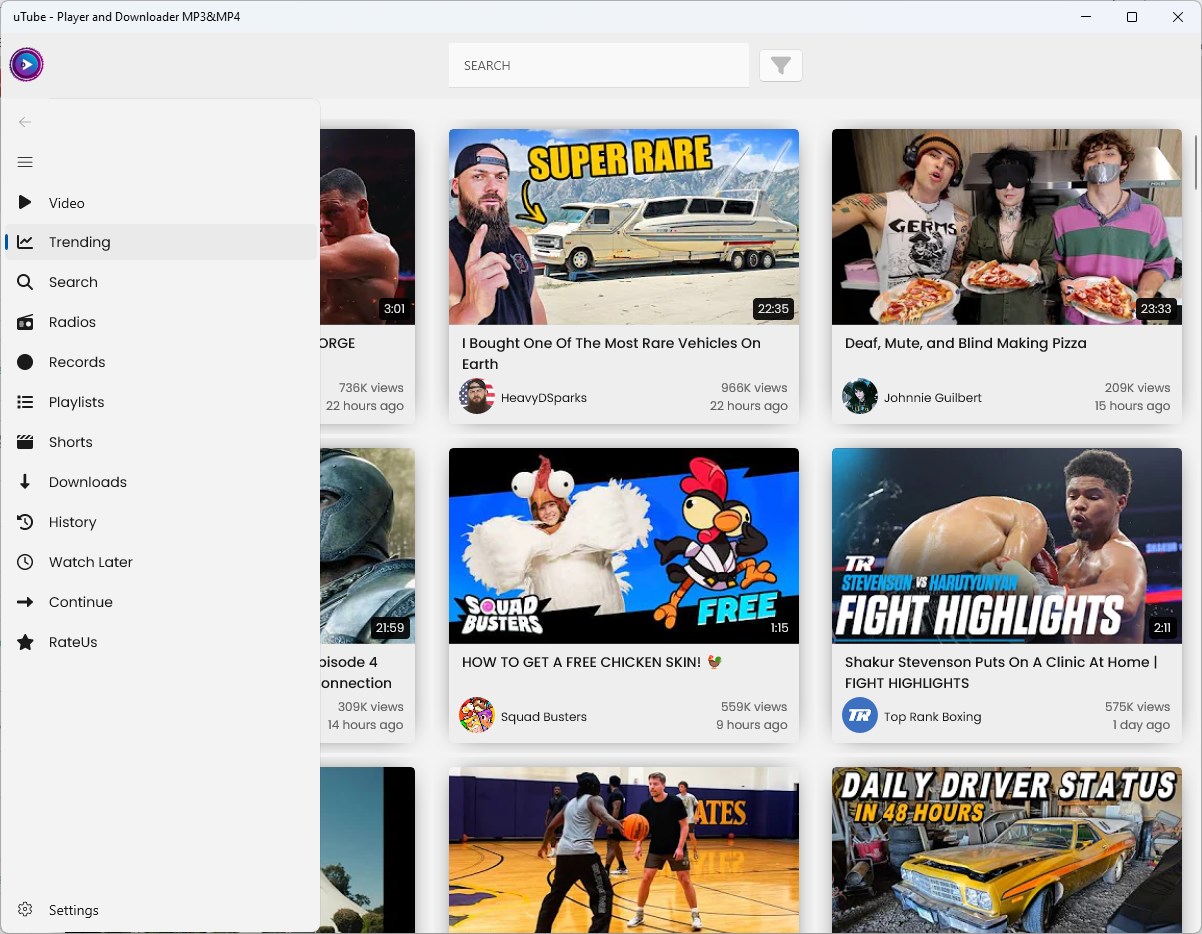Screen dimensions: 1202x934
Task: Click the Continue arrow icon
Action: pyautogui.click(x=25, y=602)
